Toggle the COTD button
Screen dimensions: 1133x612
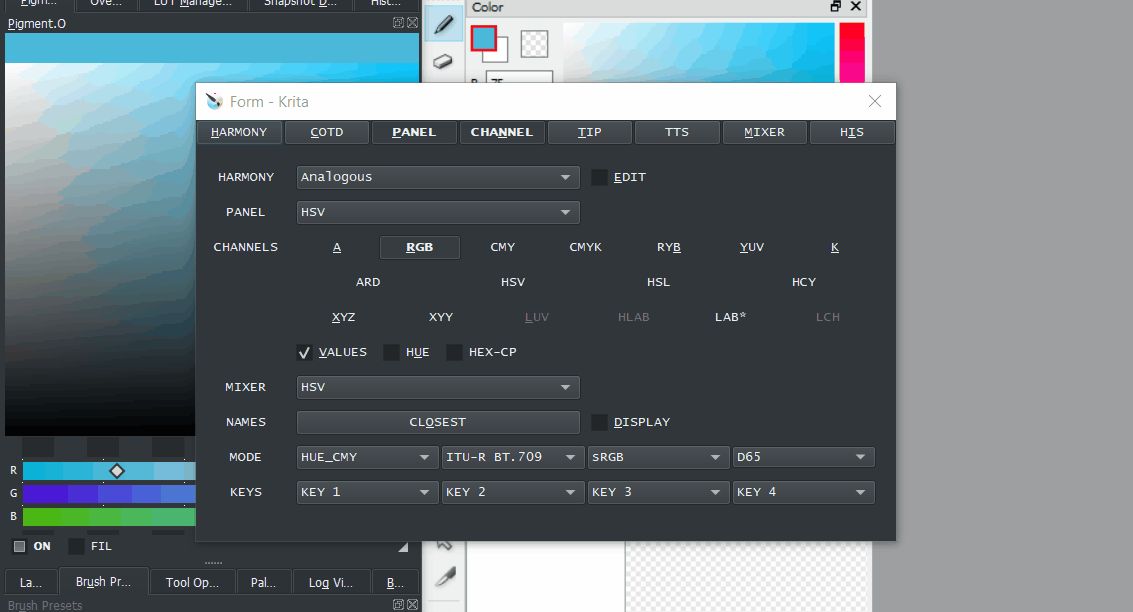tap(327, 132)
